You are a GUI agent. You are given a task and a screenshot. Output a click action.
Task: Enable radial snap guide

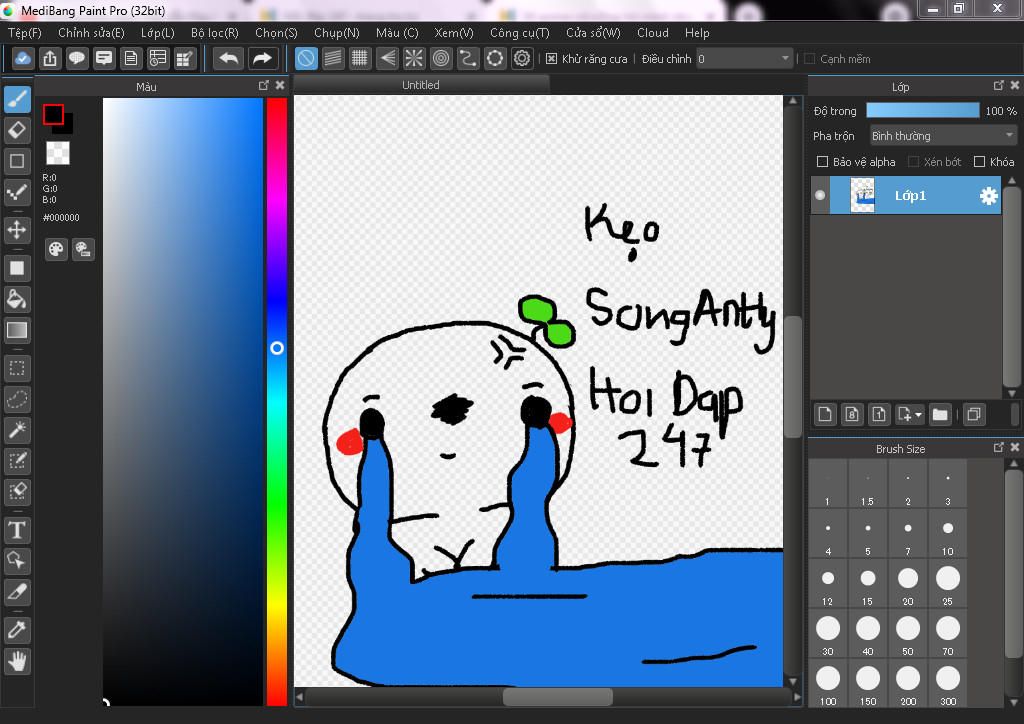point(414,59)
